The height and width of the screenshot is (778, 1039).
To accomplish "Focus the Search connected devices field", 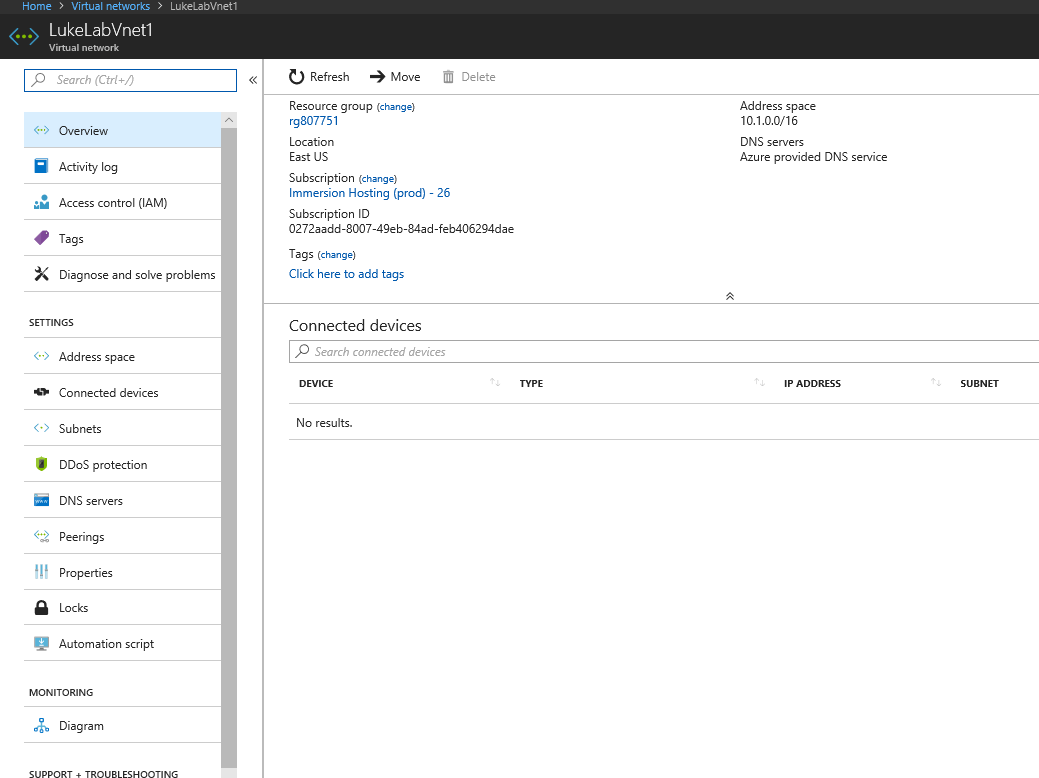I will (664, 351).
